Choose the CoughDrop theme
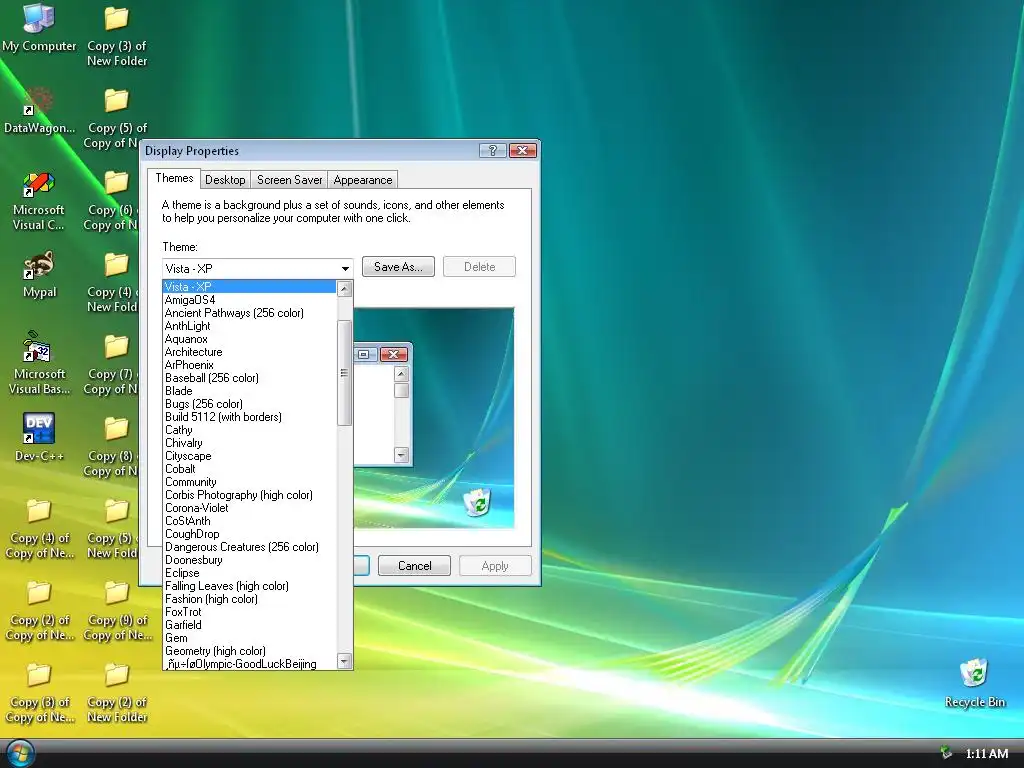 tap(249, 534)
